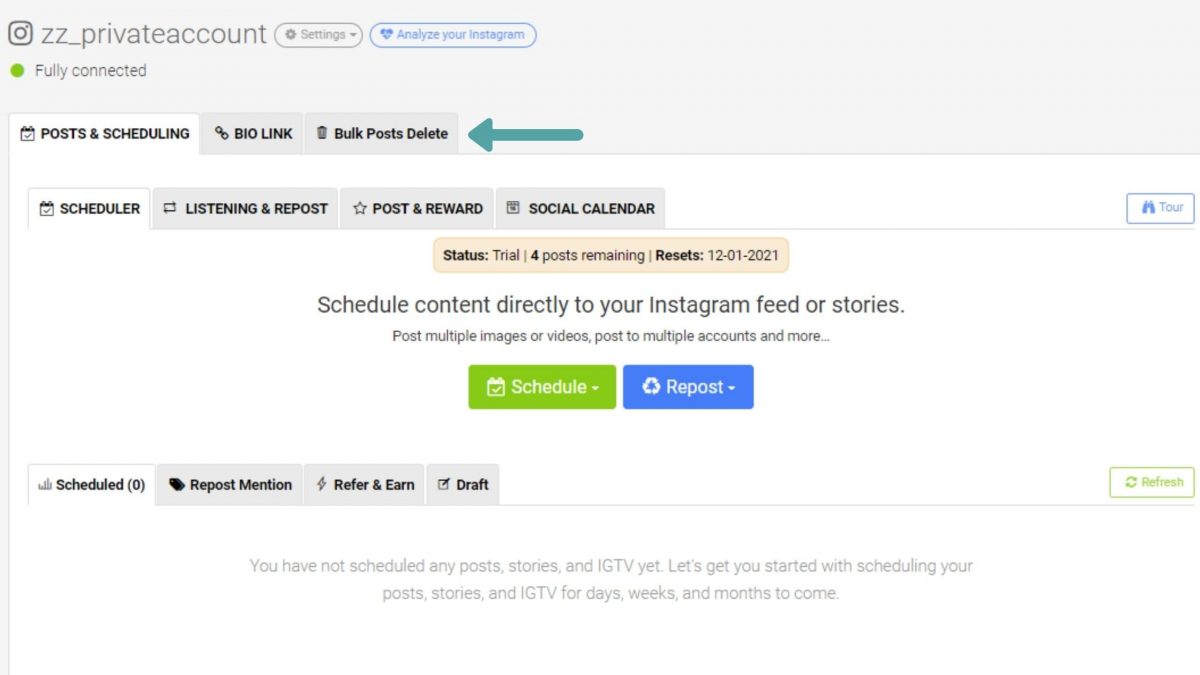1200x675 pixels.
Task: Click the repost arrows icon on LISTENING & REPOST
Action: coord(170,208)
